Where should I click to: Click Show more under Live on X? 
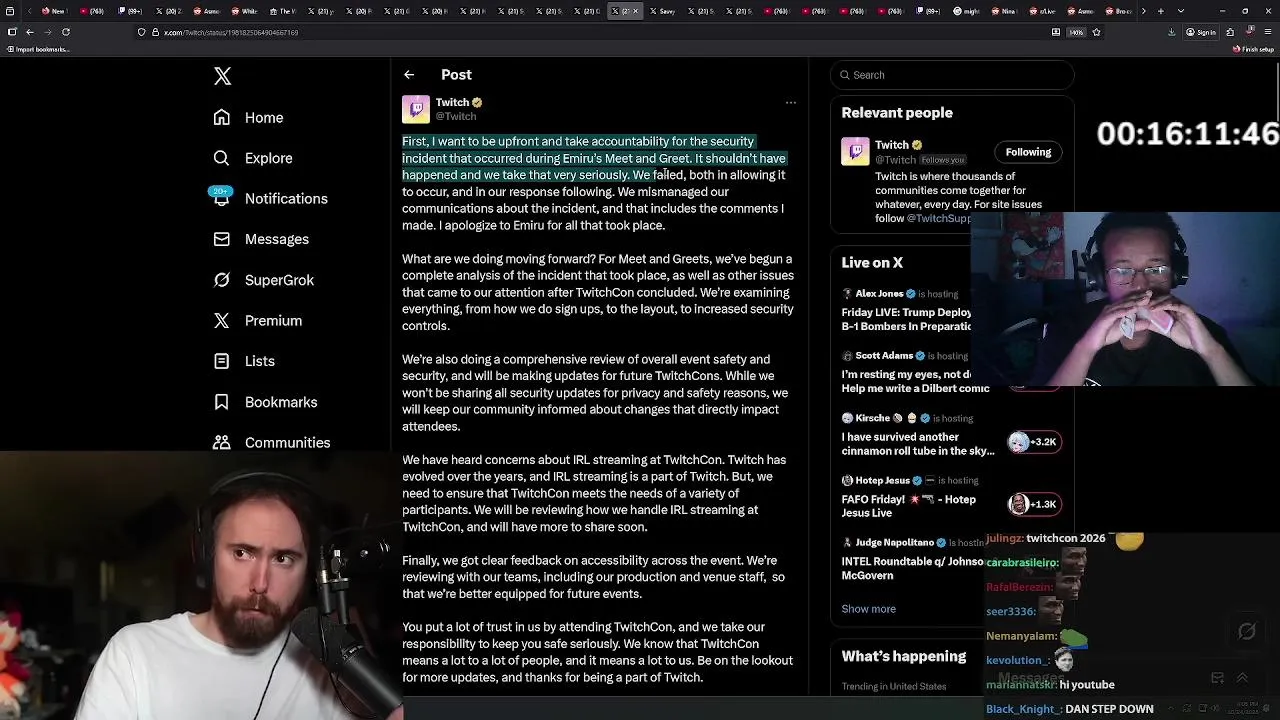pos(868,609)
